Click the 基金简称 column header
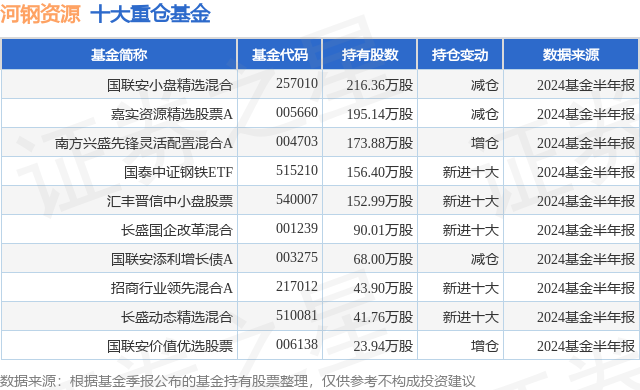640x390 pixels. click(119, 55)
